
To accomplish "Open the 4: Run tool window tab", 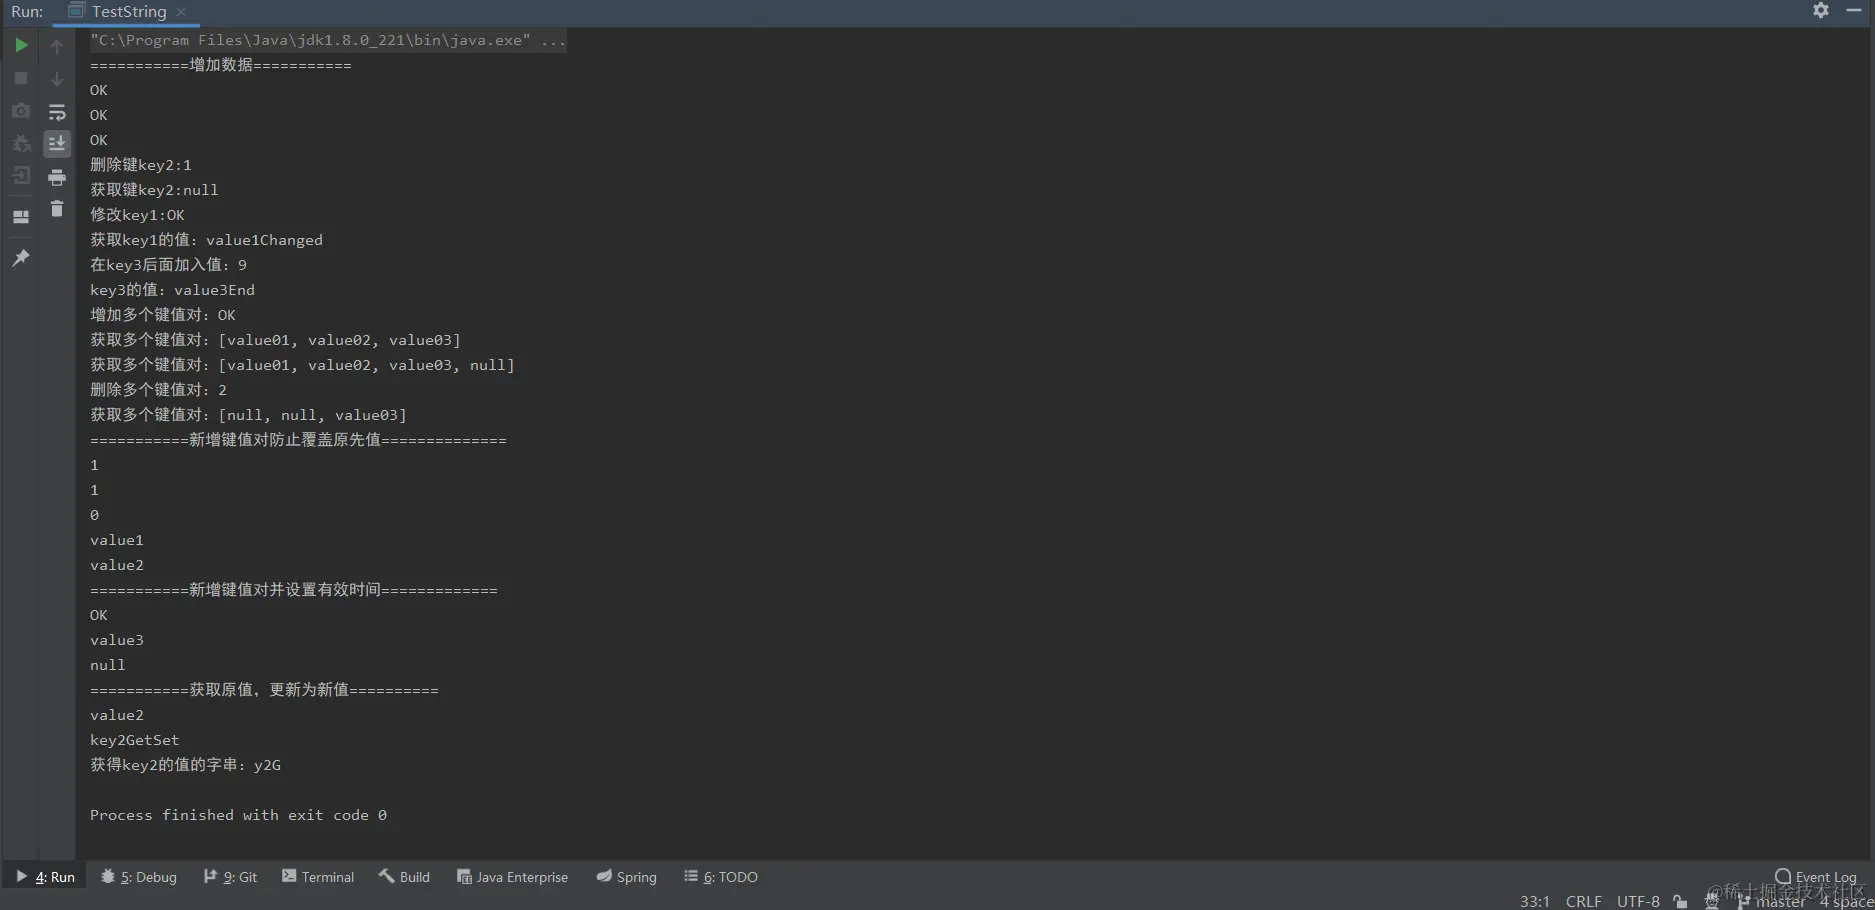I will pyautogui.click(x=46, y=877).
